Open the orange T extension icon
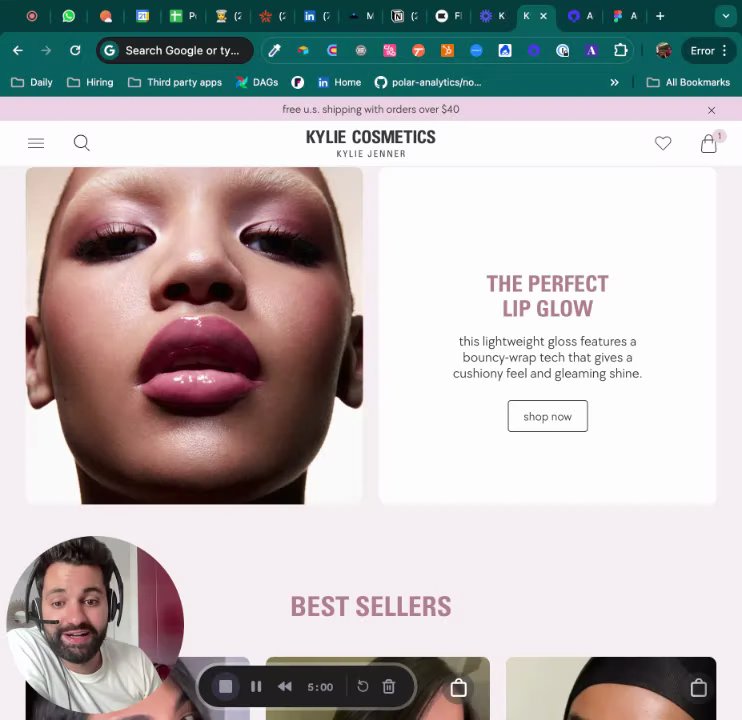The image size is (742, 720). pyautogui.click(x=418, y=50)
